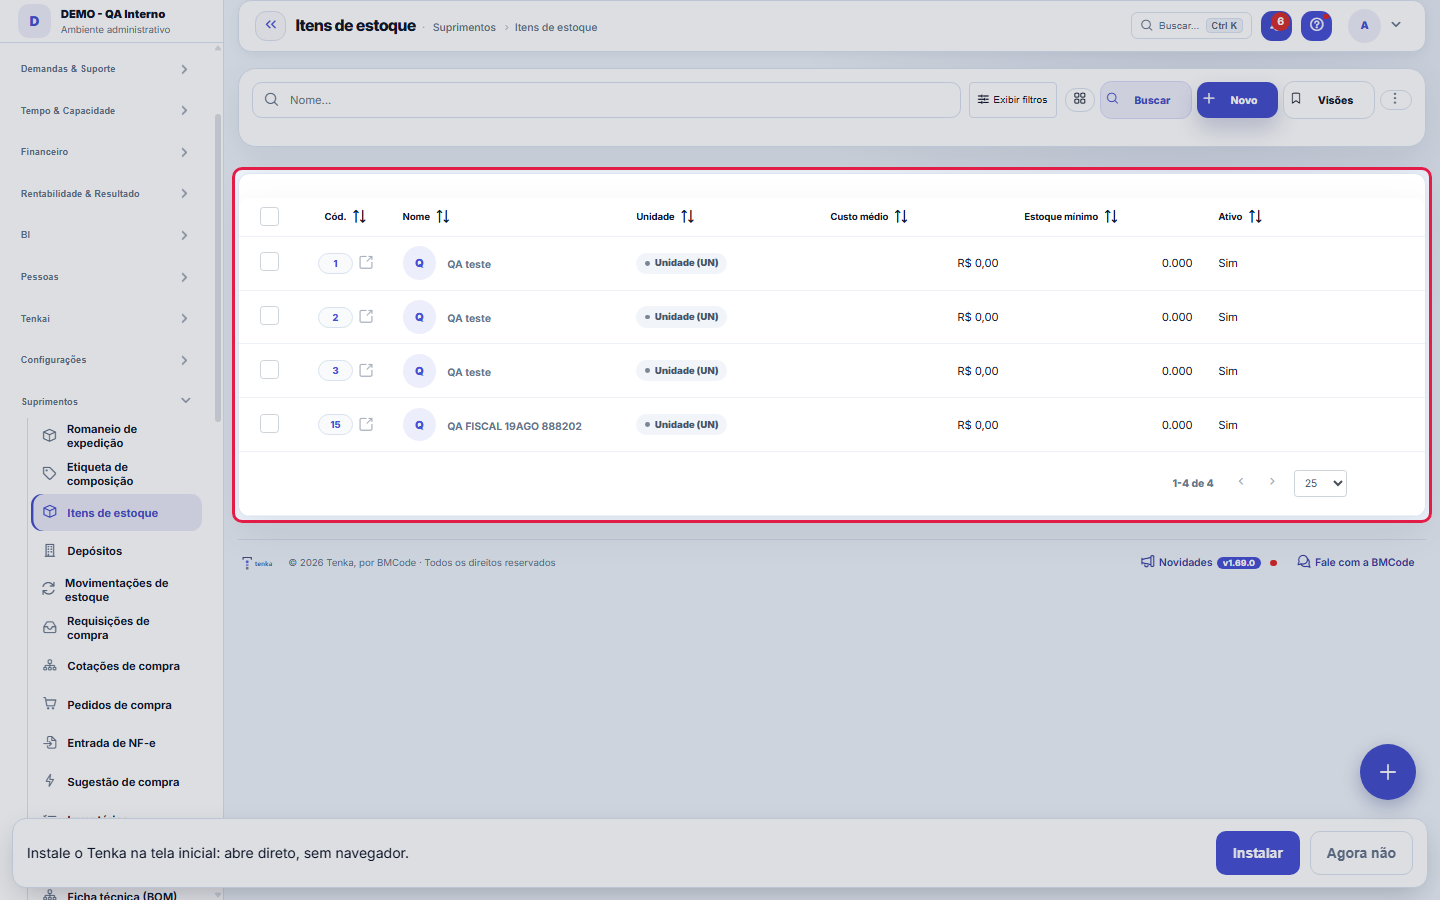Viewport: 1440px width, 900px height.
Task: Dismiss install prompt with Agora não
Action: tap(1361, 853)
